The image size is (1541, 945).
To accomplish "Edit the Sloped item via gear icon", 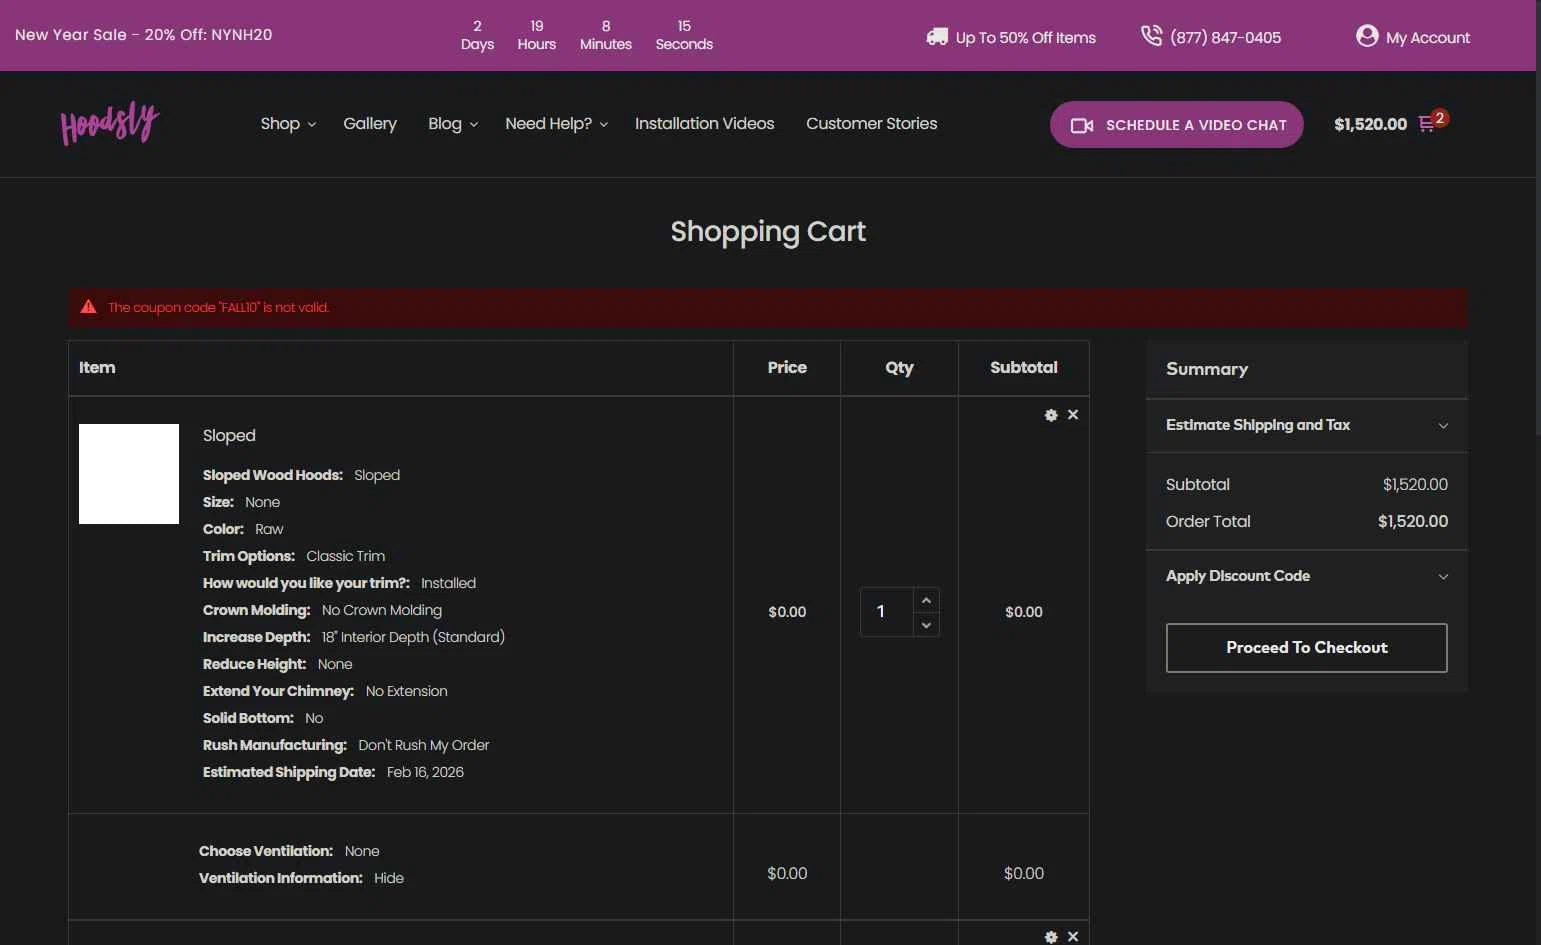I will [1051, 415].
